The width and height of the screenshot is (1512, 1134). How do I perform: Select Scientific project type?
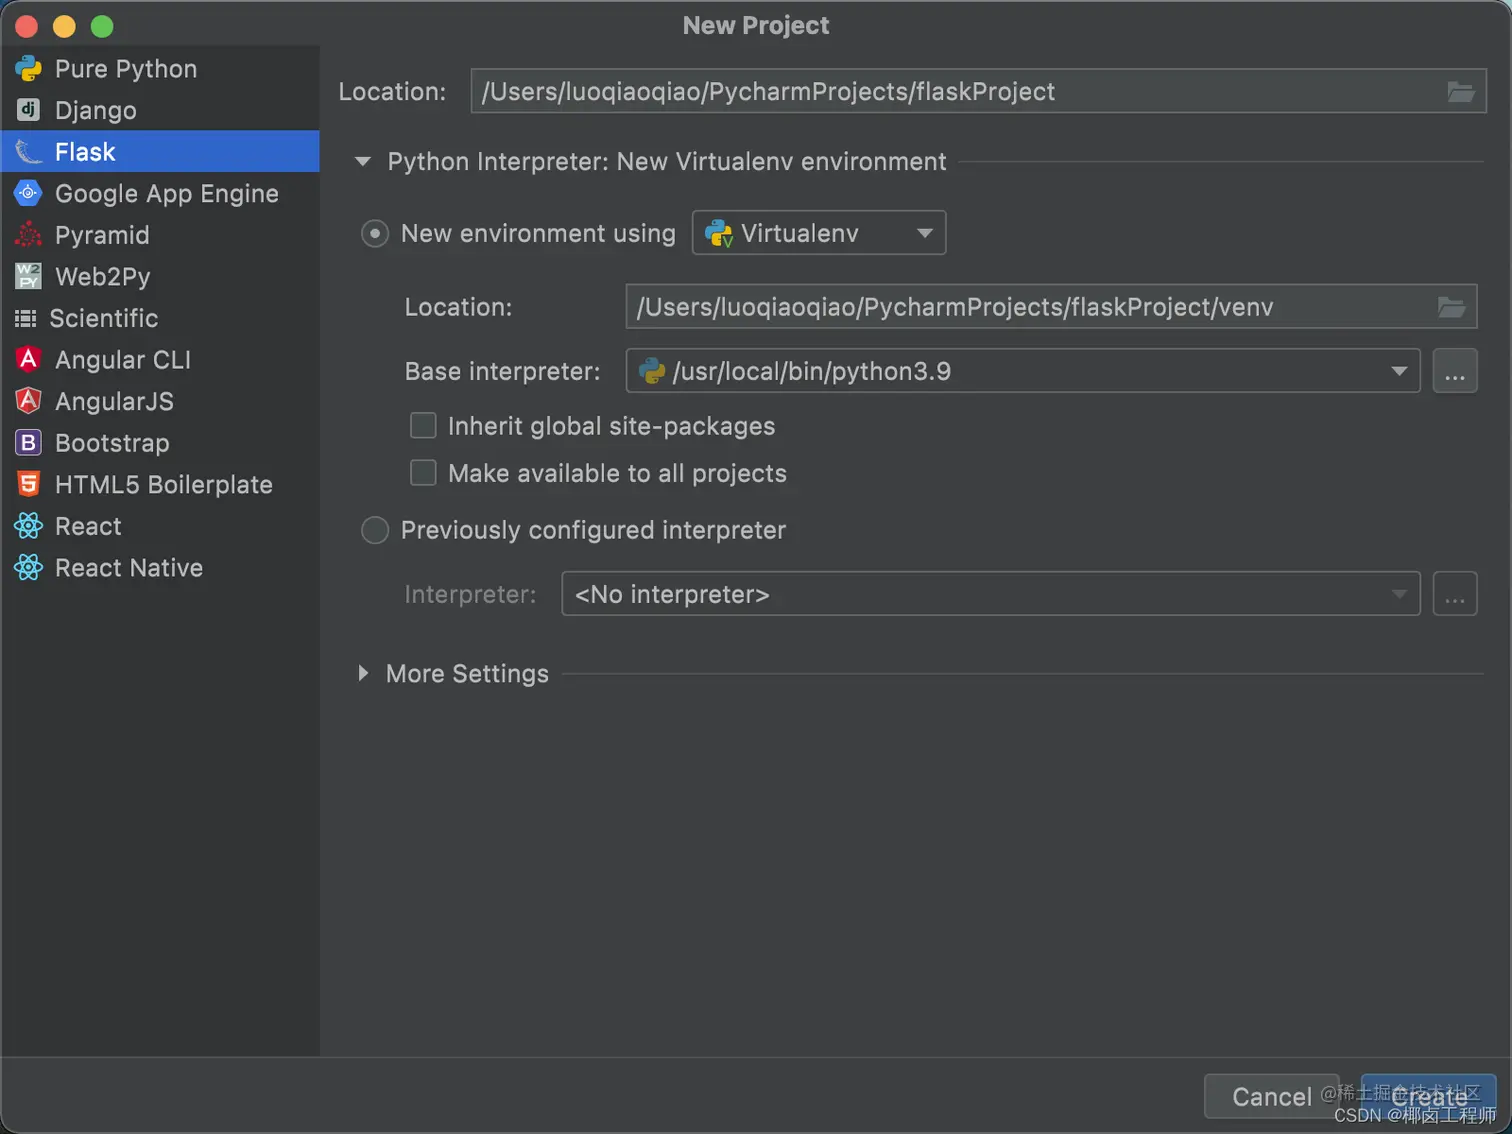(160, 318)
